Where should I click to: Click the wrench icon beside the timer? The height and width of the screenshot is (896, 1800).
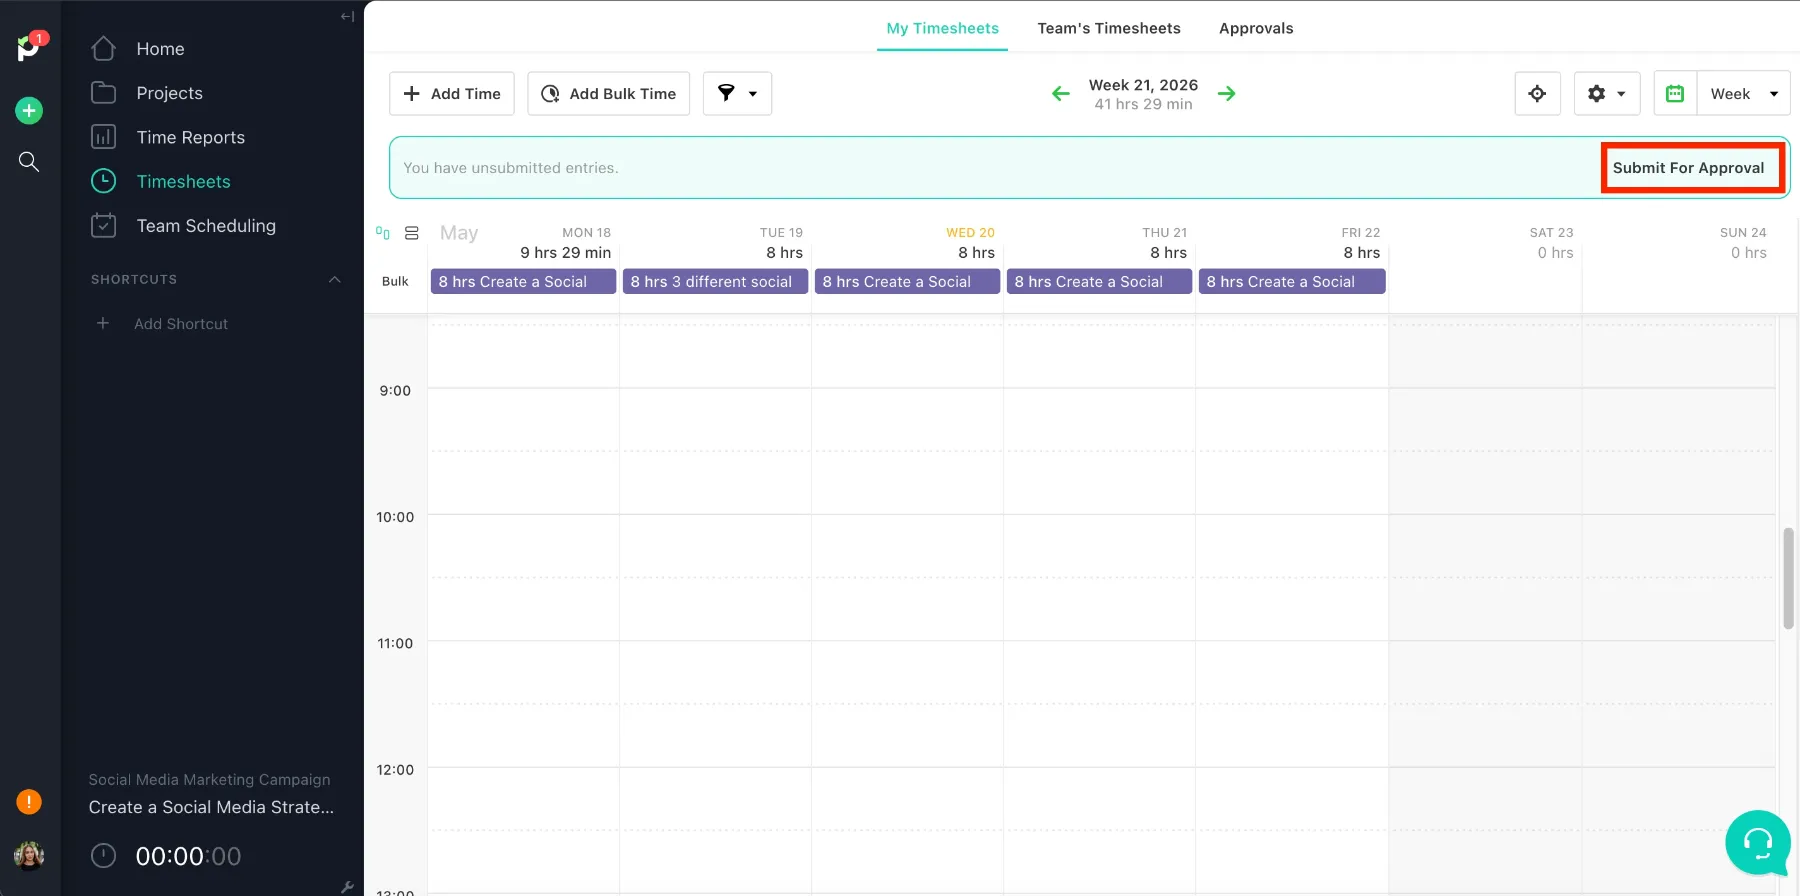point(347,887)
